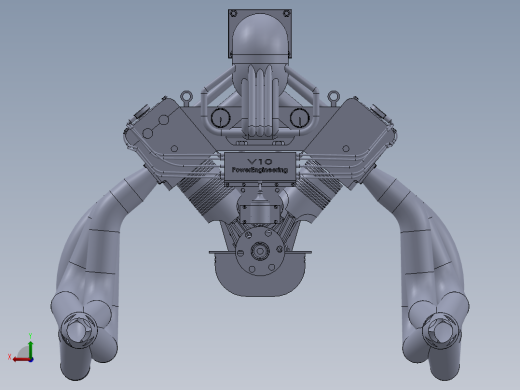Select the domed air intake on top of the engine
The height and width of the screenshot is (390, 520).
coord(260,39)
